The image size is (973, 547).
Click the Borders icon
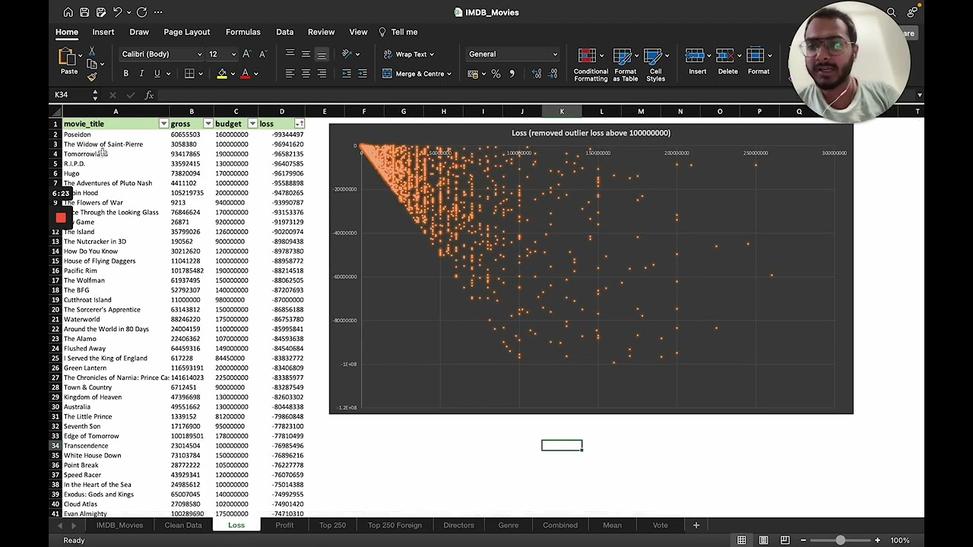[x=189, y=73]
